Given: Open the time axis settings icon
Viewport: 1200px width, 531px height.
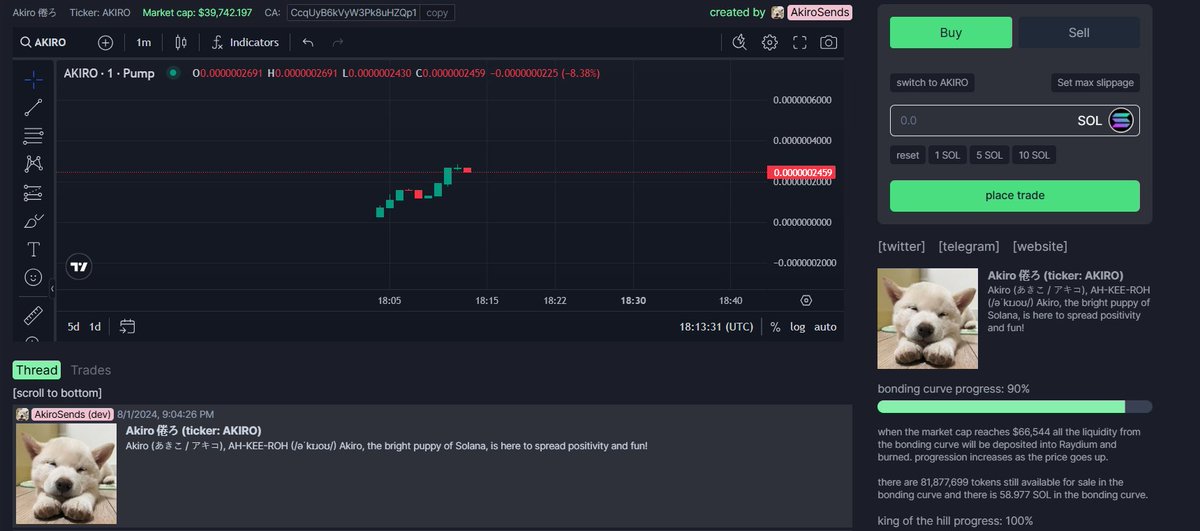Looking at the screenshot, I should point(806,300).
